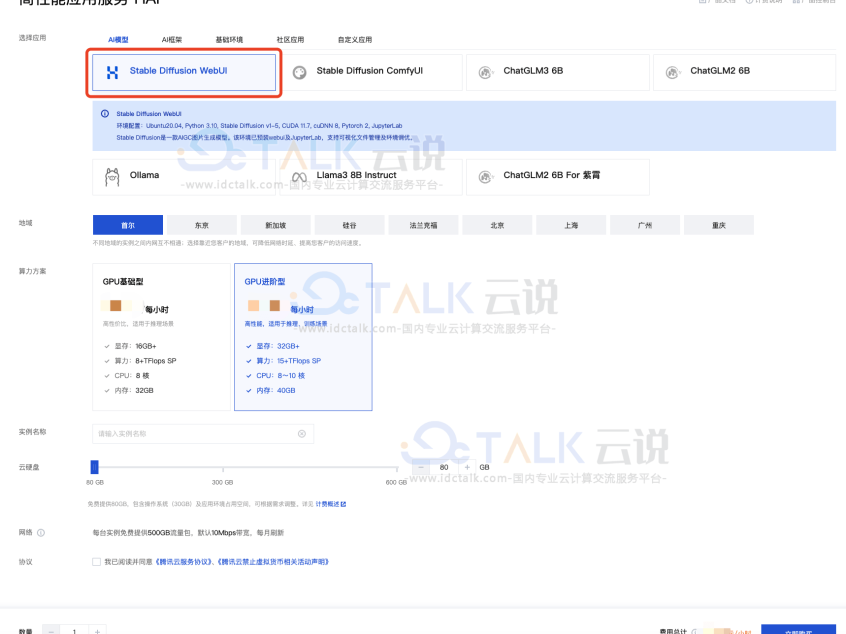Viewport: 846px width, 634px height.
Task: Choose the Stable Diffusion ComfyUI card
Action: (x=371, y=72)
